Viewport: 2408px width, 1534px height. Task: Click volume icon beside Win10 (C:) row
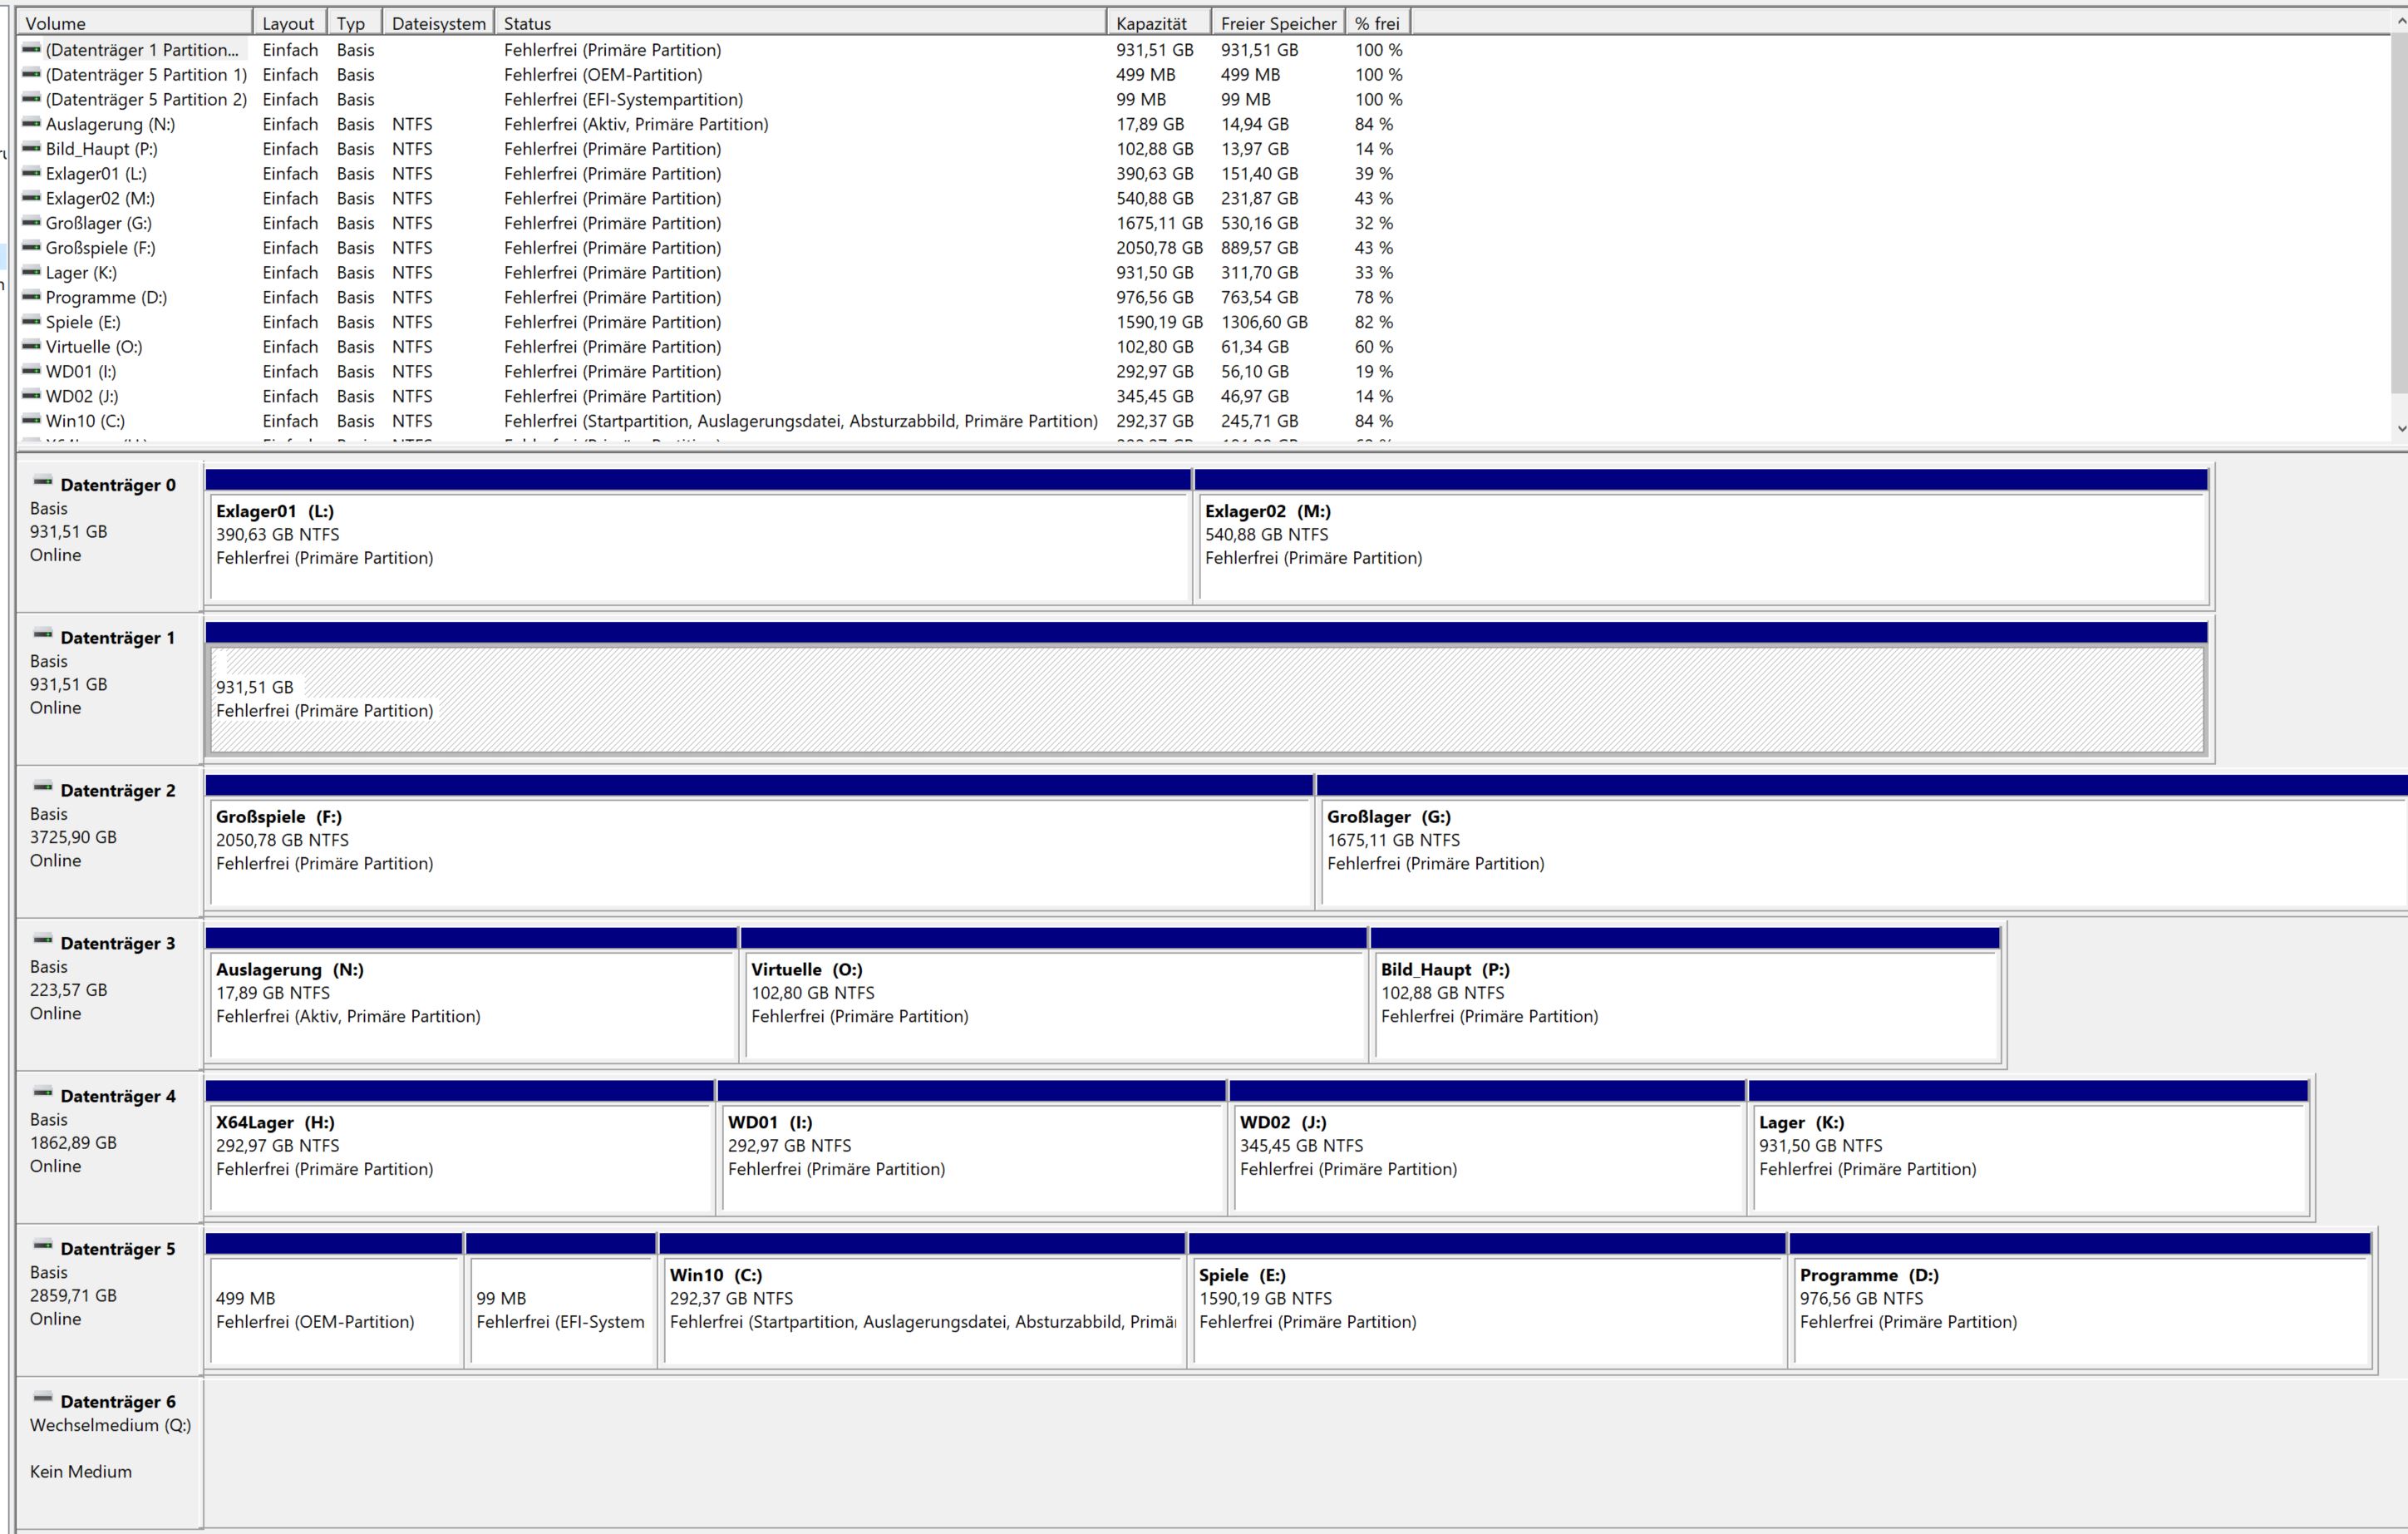(31, 421)
